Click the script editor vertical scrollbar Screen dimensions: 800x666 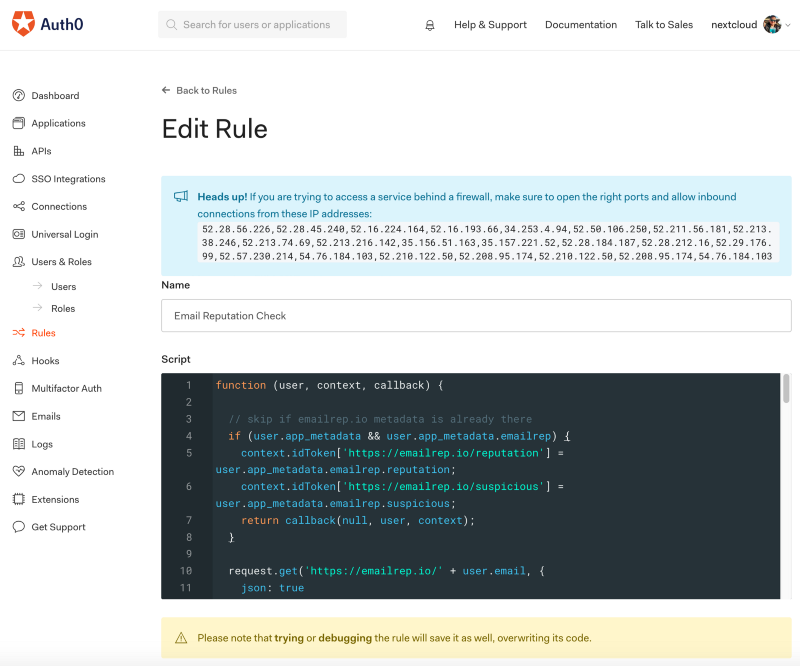pyautogui.click(x=786, y=485)
